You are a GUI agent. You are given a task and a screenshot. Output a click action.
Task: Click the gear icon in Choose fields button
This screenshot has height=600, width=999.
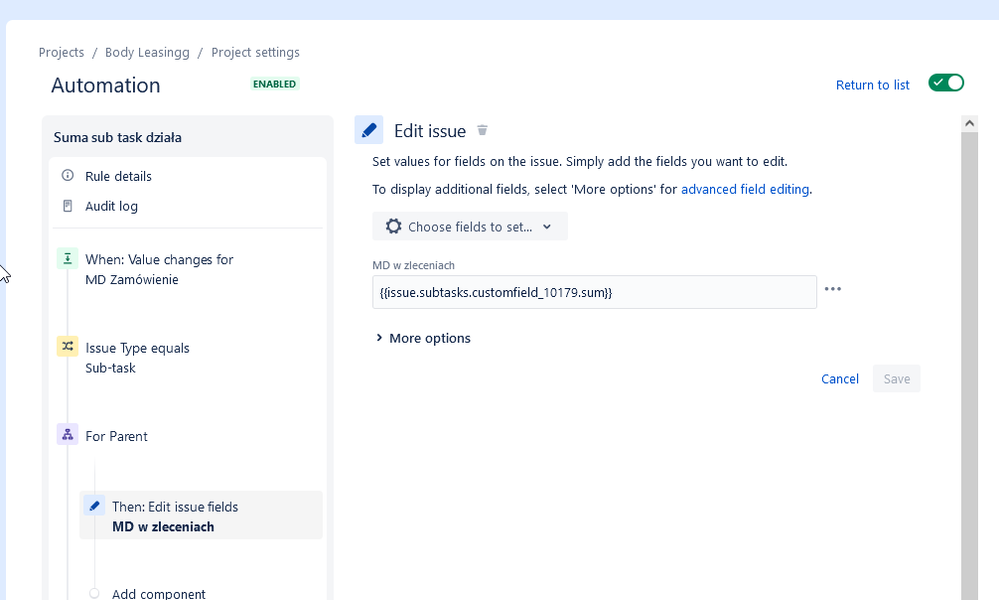(x=394, y=226)
